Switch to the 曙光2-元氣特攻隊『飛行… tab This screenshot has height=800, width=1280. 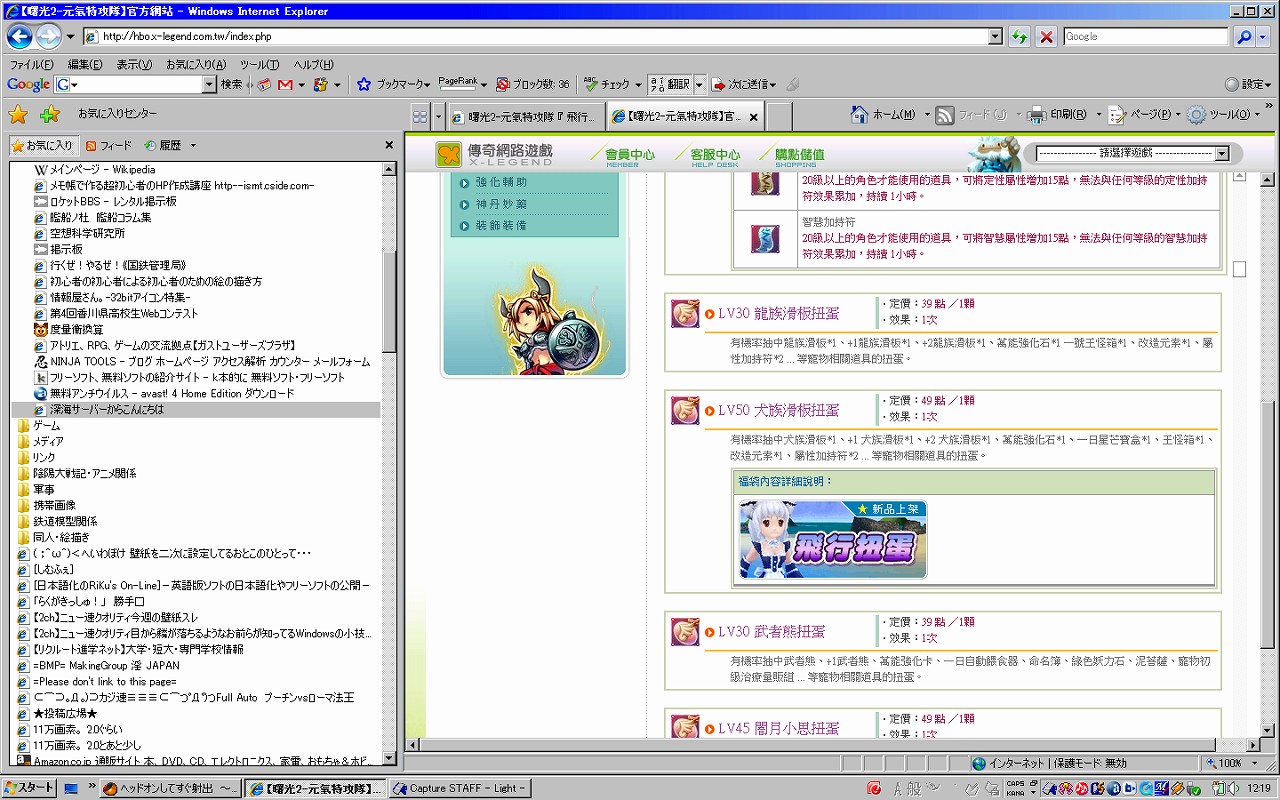coord(526,117)
